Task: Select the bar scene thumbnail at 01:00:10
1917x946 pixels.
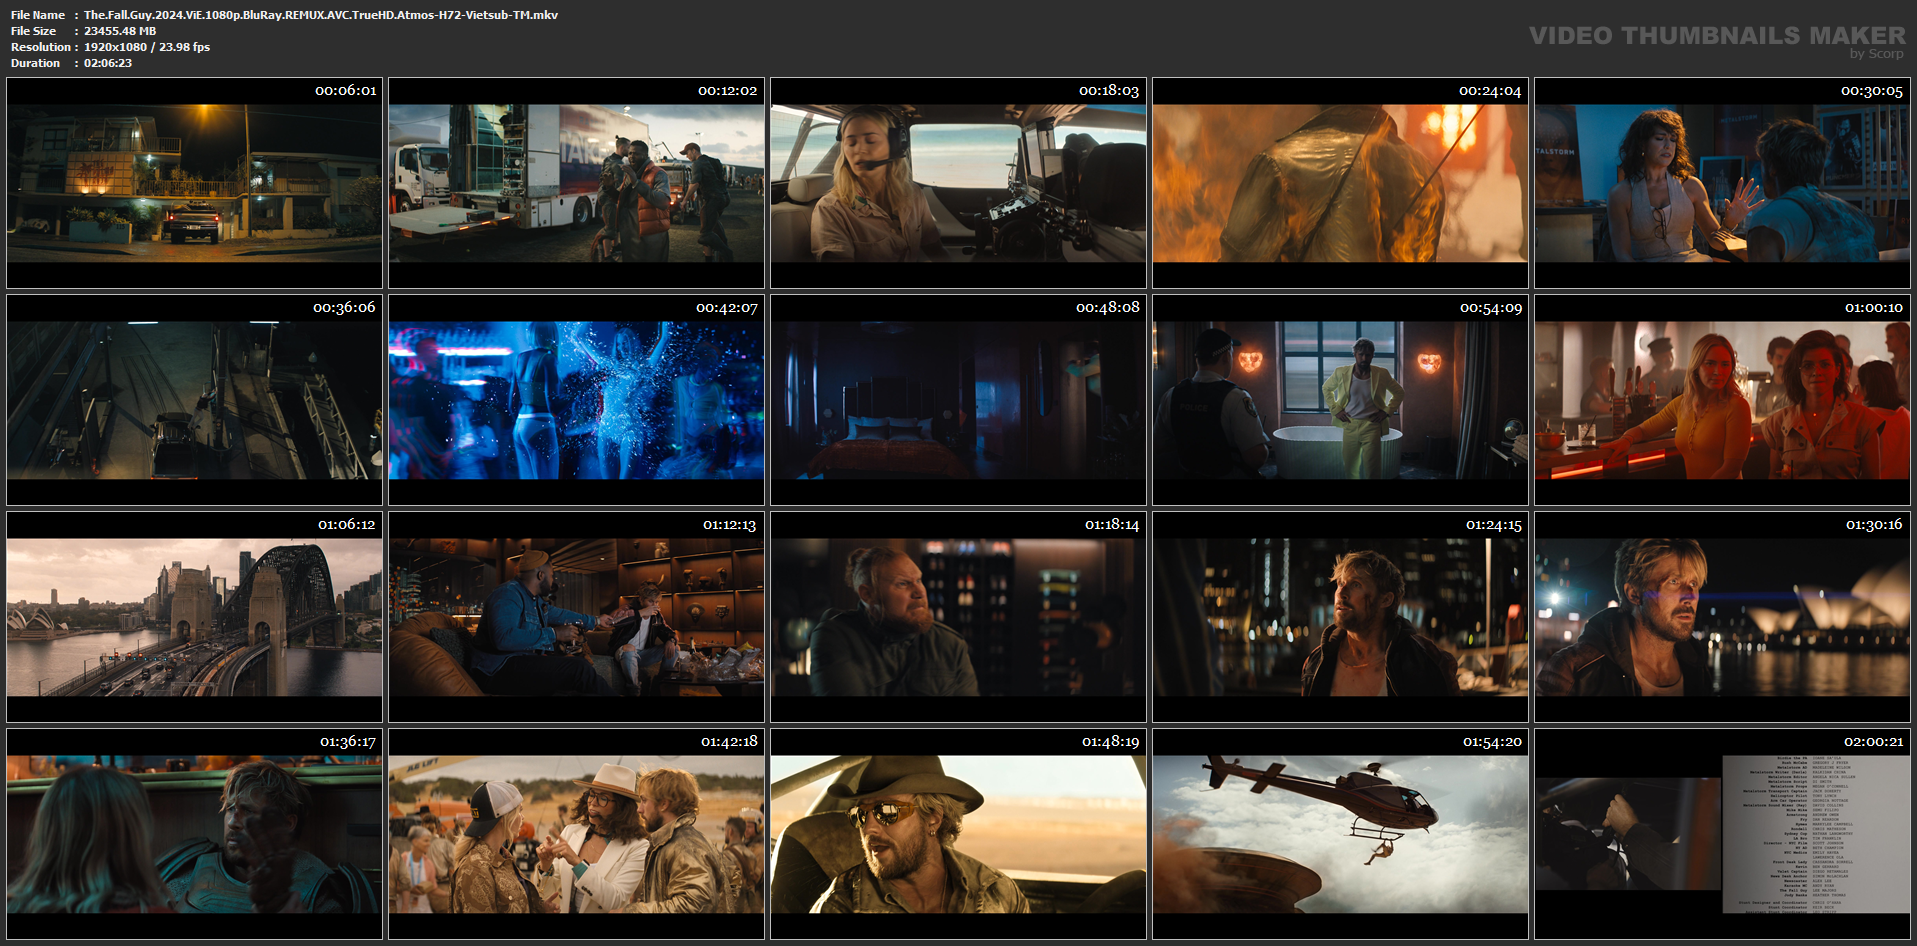Action: [1723, 400]
